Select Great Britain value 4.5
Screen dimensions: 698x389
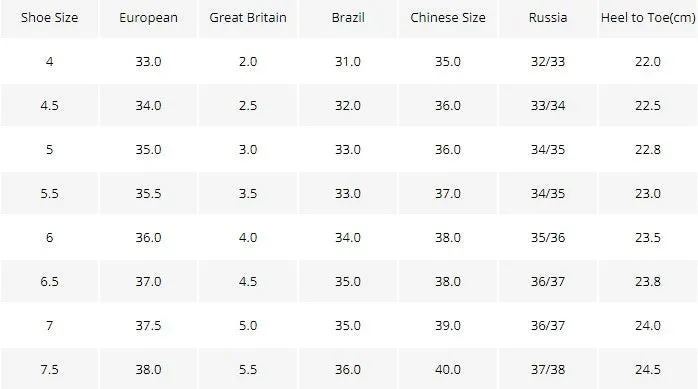click(x=248, y=282)
